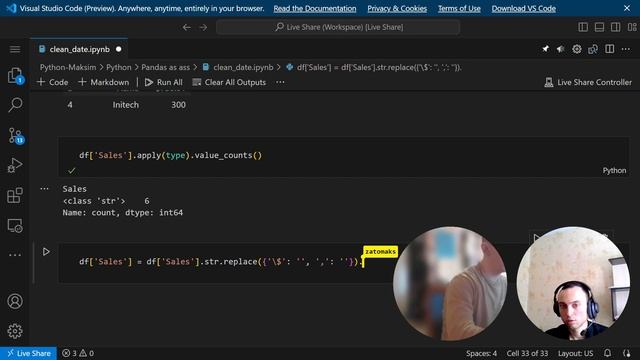Select the clean_date.ipynb tab

click(x=80, y=49)
